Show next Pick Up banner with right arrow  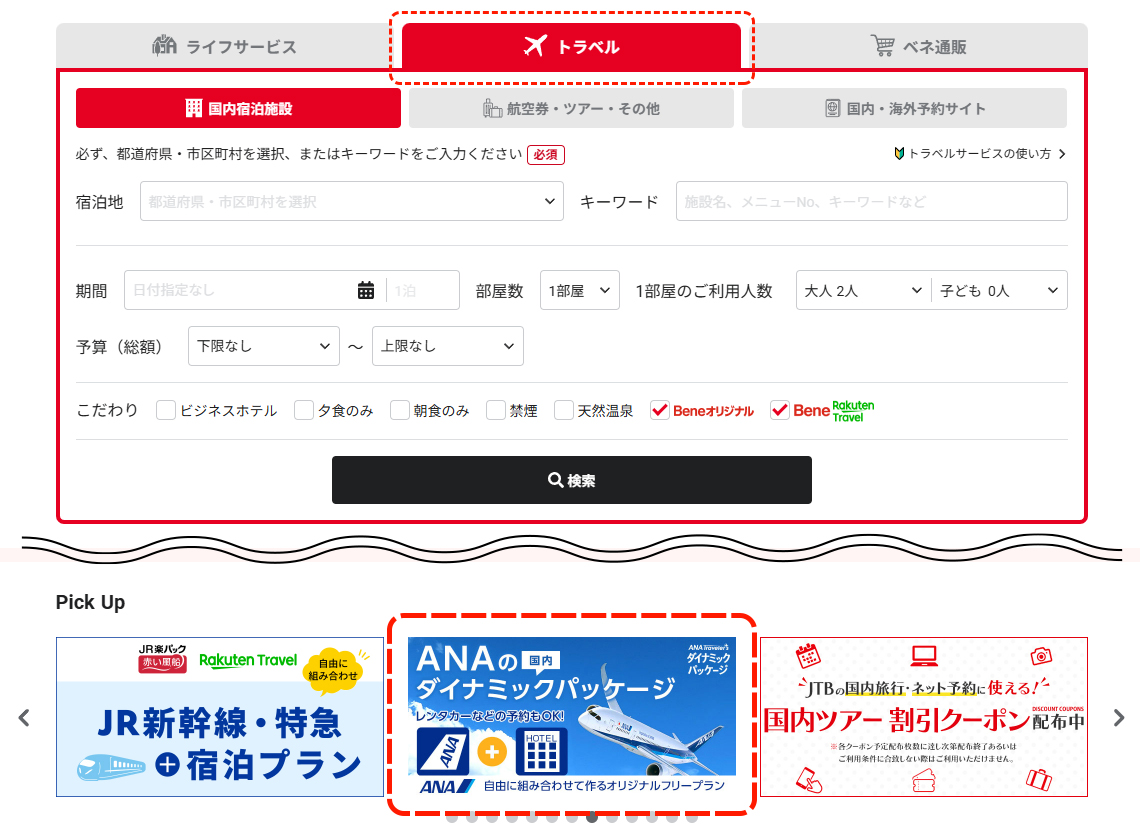tap(1119, 718)
